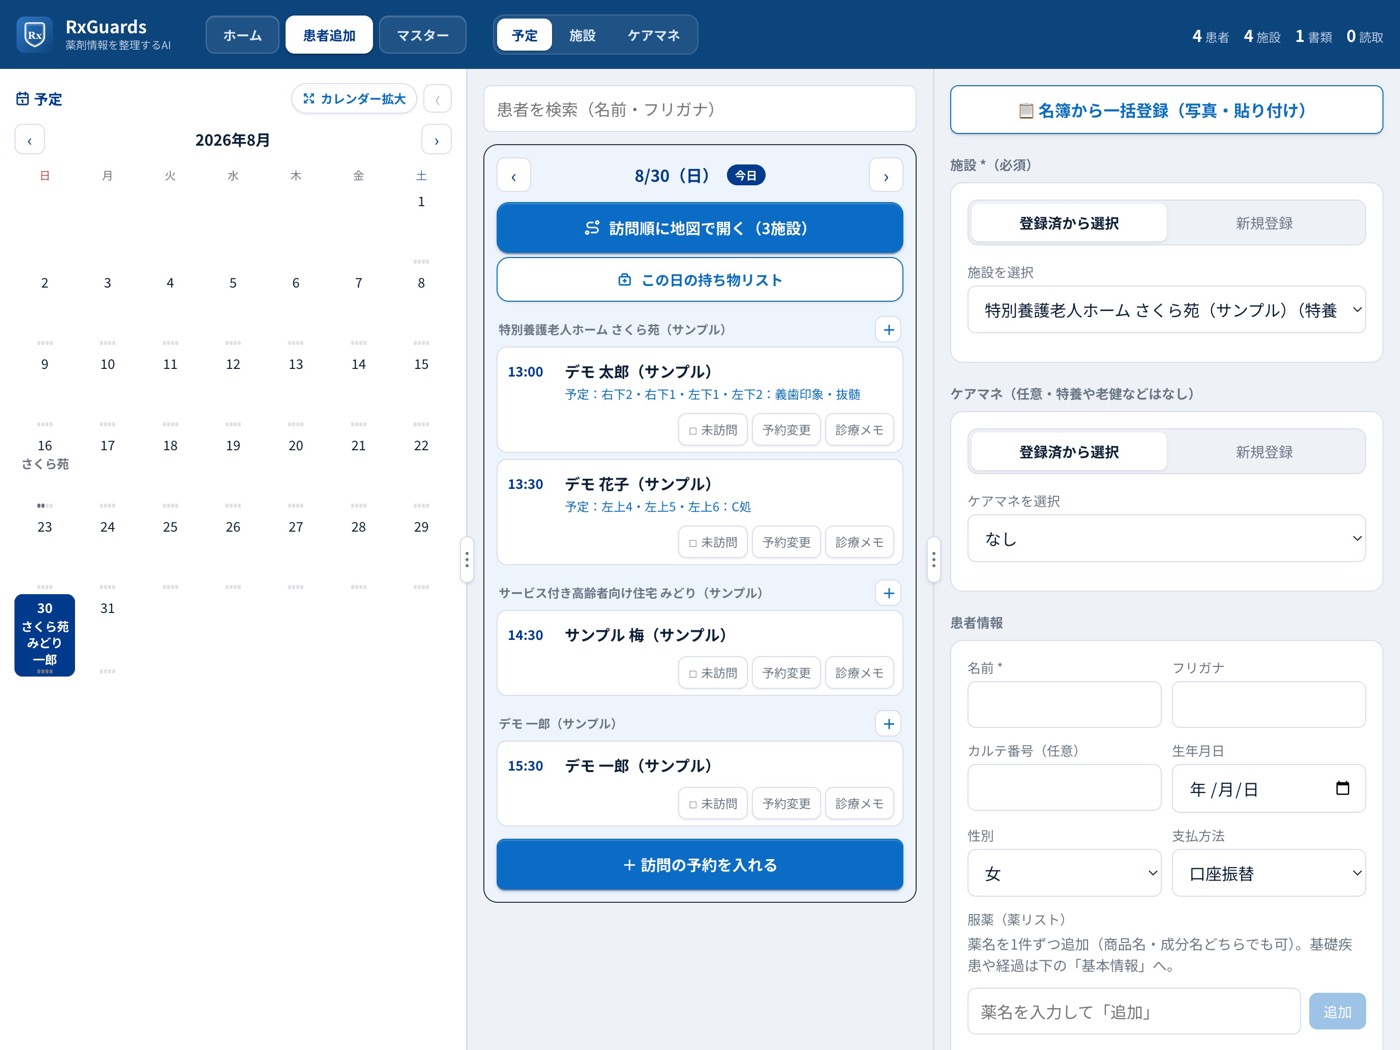Go to next month in calendar
The height and width of the screenshot is (1050, 1400).
(x=436, y=140)
